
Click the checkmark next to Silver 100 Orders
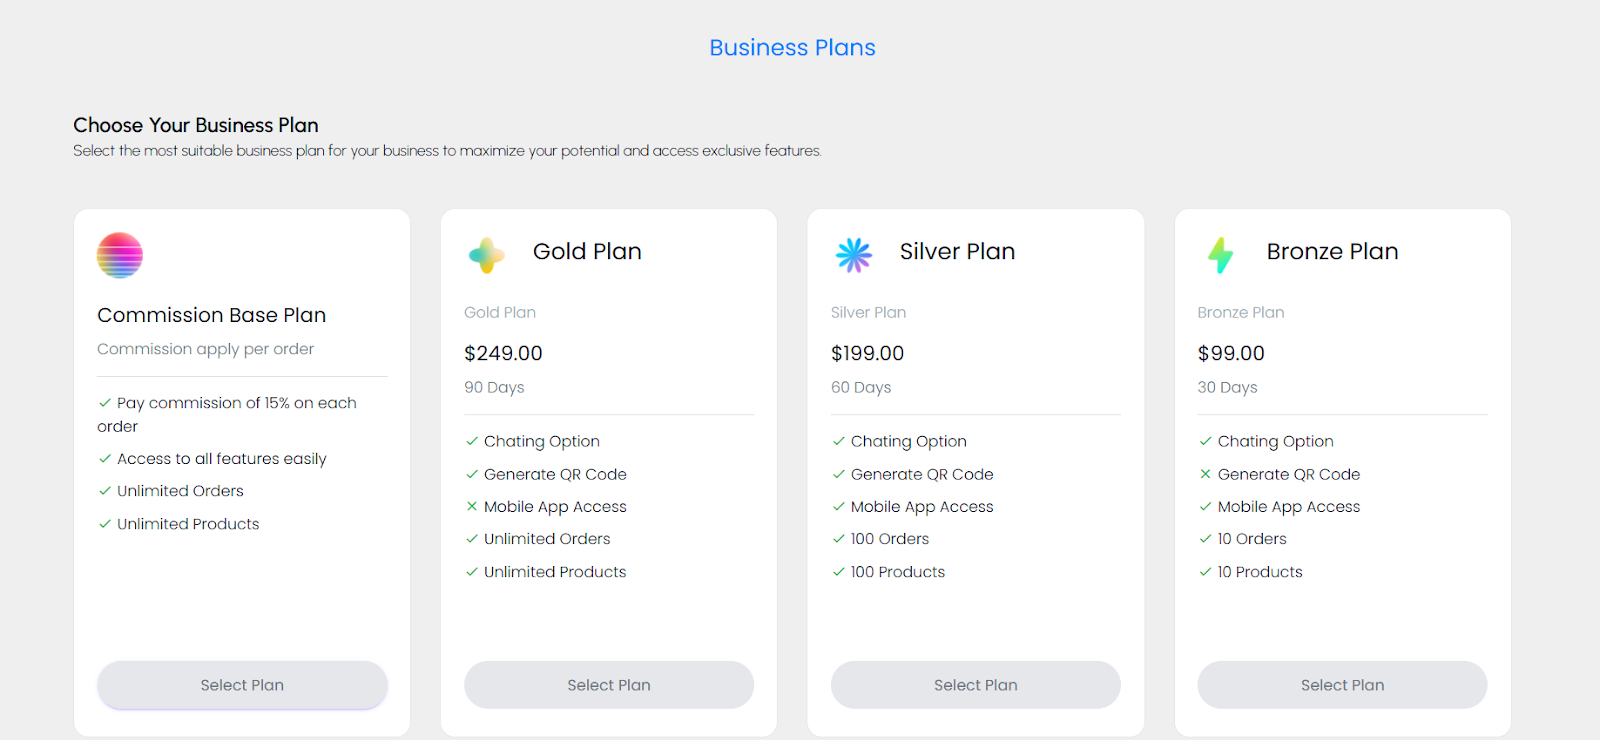tap(839, 539)
